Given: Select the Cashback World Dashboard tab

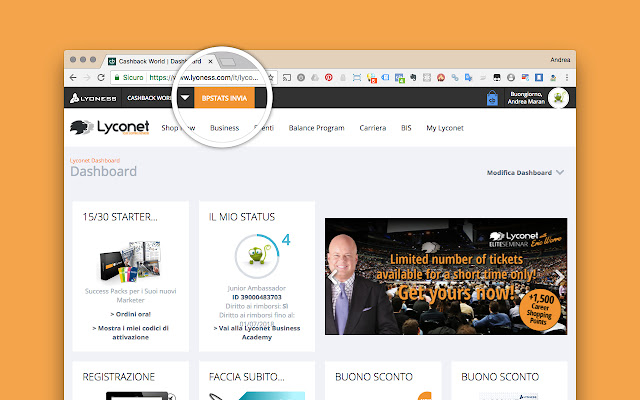Looking at the screenshot, I should [x=159, y=61].
